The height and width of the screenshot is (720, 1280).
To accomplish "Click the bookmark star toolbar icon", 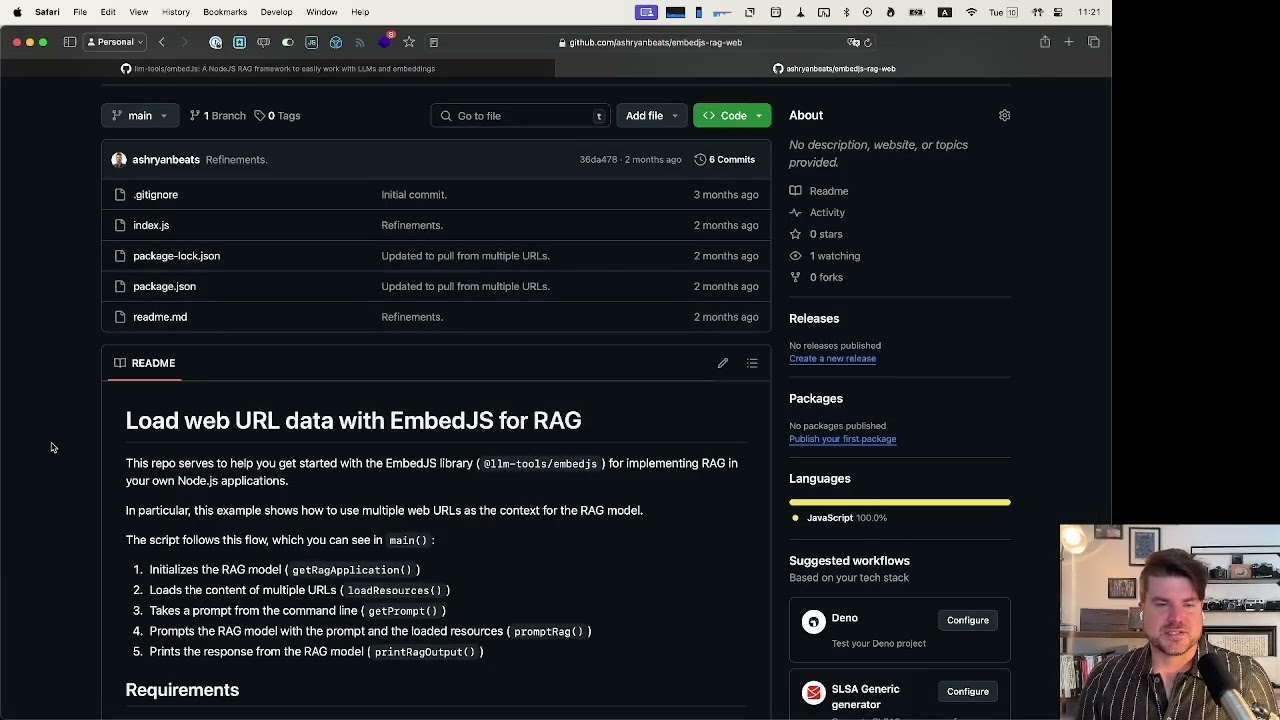I will (x=409, y=42).
